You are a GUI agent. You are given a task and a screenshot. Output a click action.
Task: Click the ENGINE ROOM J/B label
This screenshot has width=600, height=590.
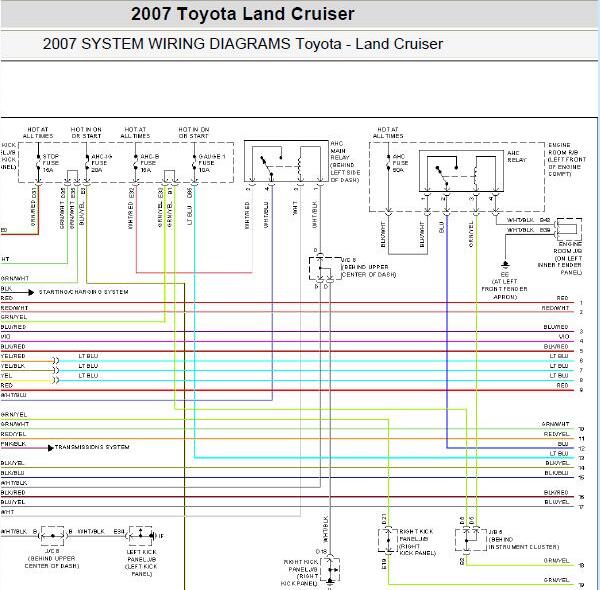click(561, 258)
